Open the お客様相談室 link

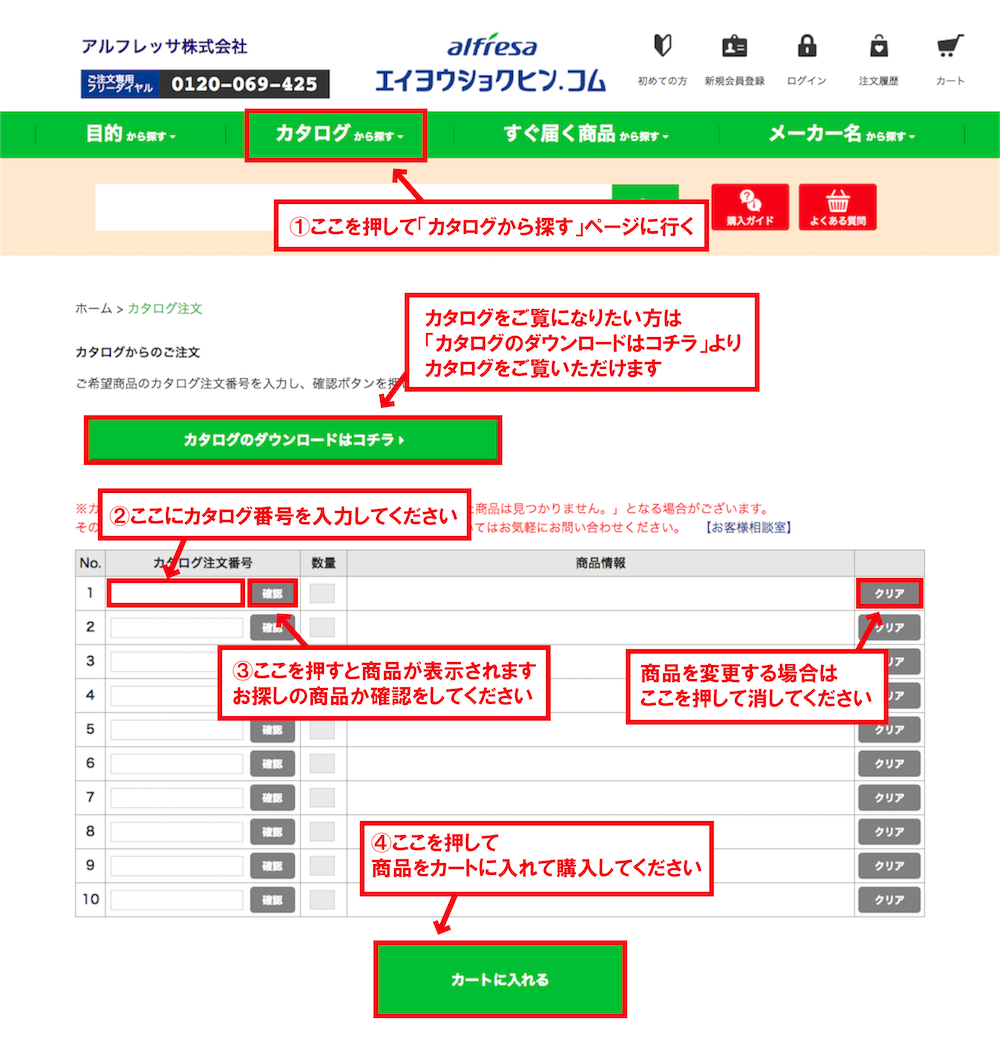[x=748, y=527]
